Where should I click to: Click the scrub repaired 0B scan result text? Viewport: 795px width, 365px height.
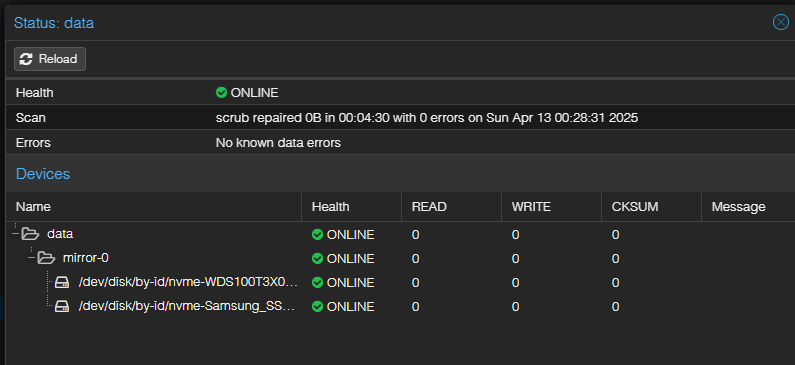[427, 118]
